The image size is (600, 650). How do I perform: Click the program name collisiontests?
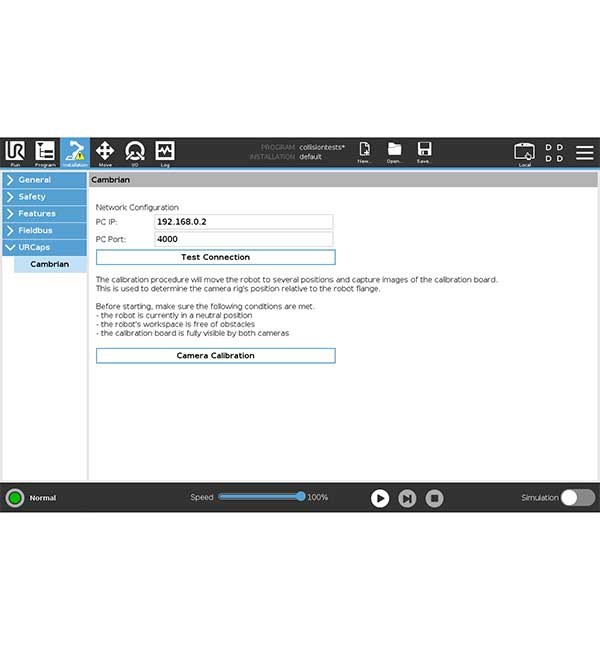point(322,148)
